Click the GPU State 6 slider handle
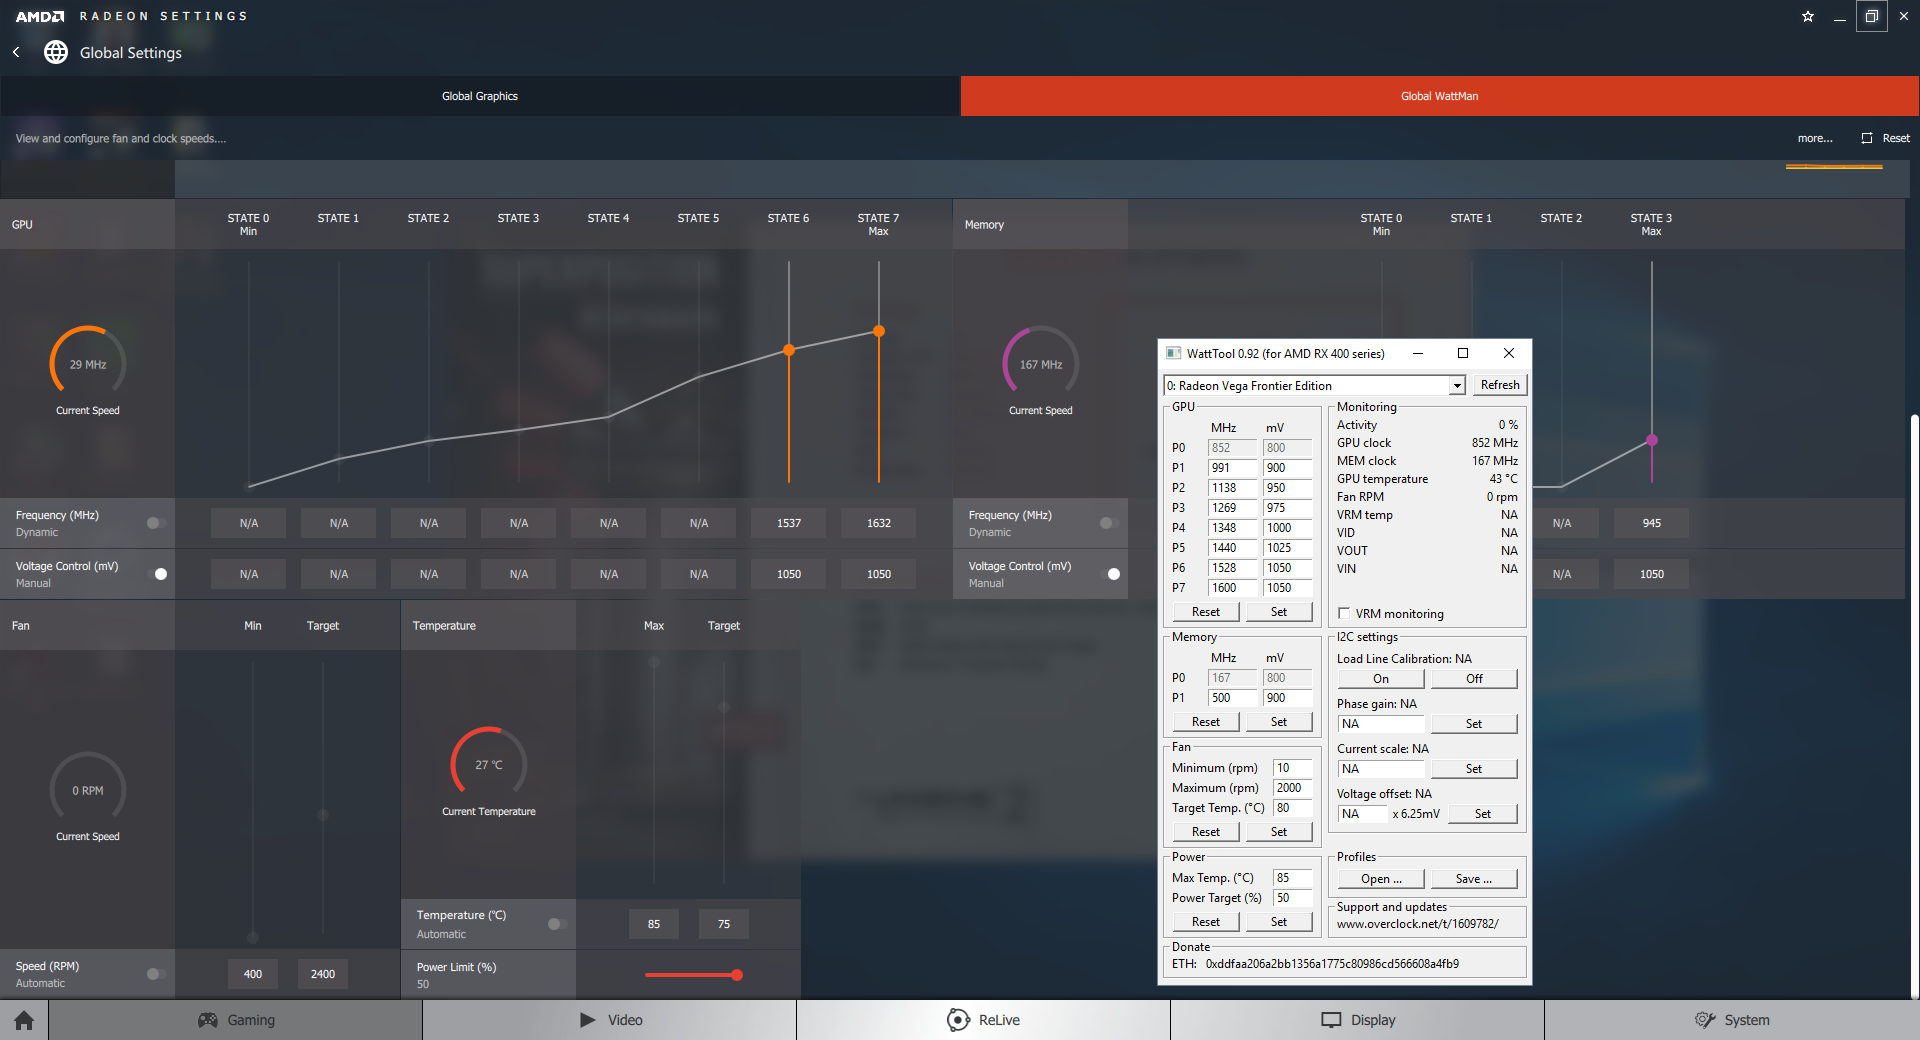 (x=789, y=350)
